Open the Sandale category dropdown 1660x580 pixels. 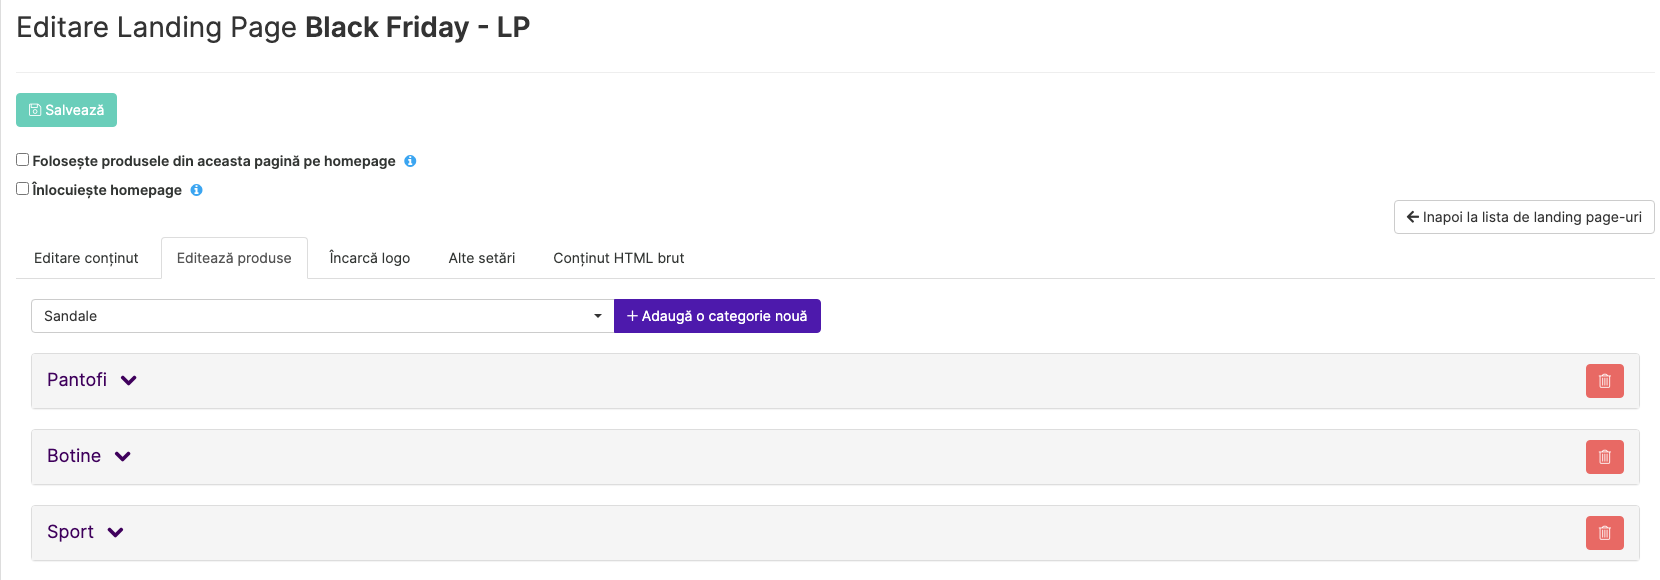[x=322, y=316]
